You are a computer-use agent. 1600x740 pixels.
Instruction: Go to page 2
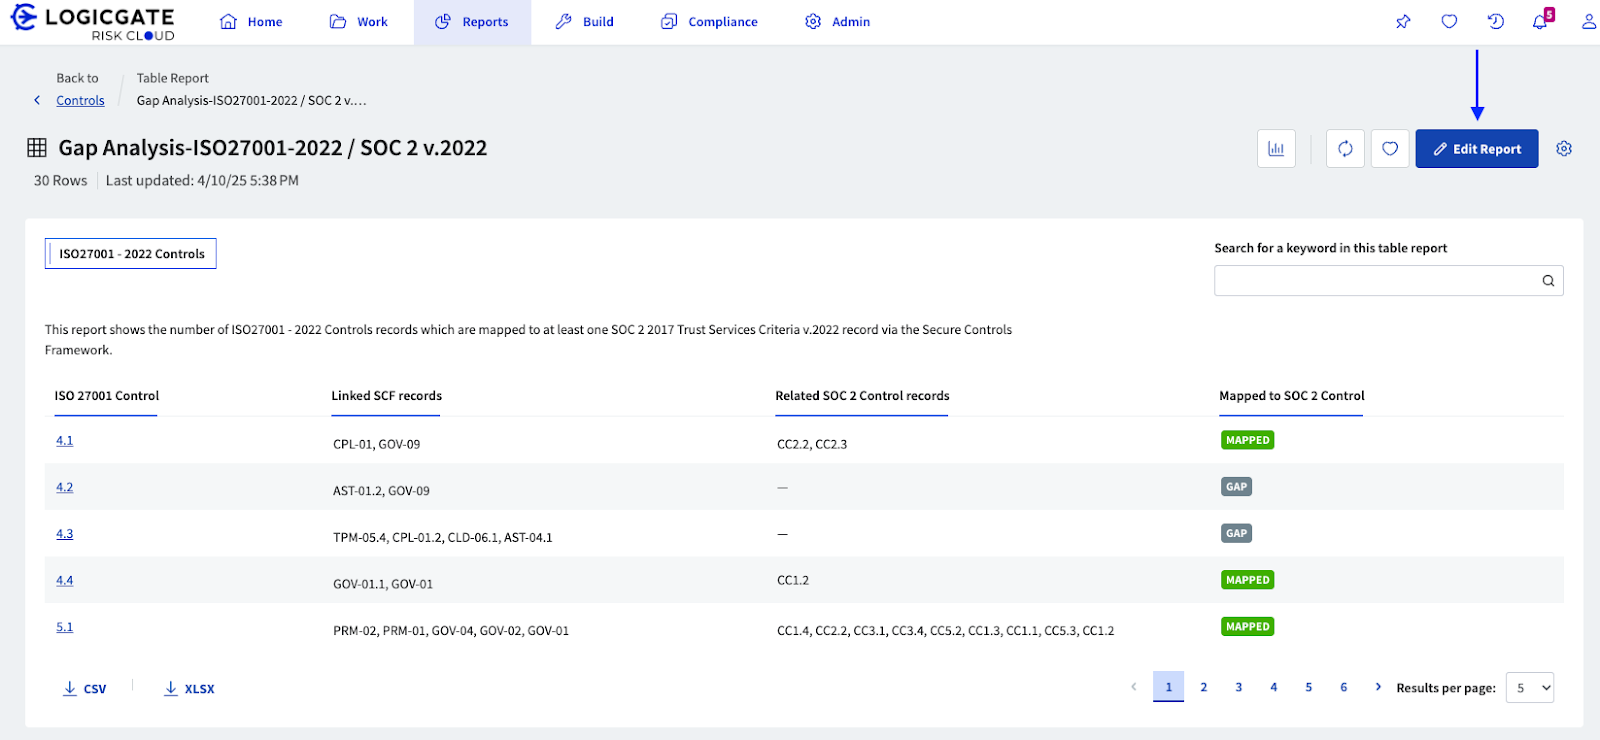point(1204,687)
